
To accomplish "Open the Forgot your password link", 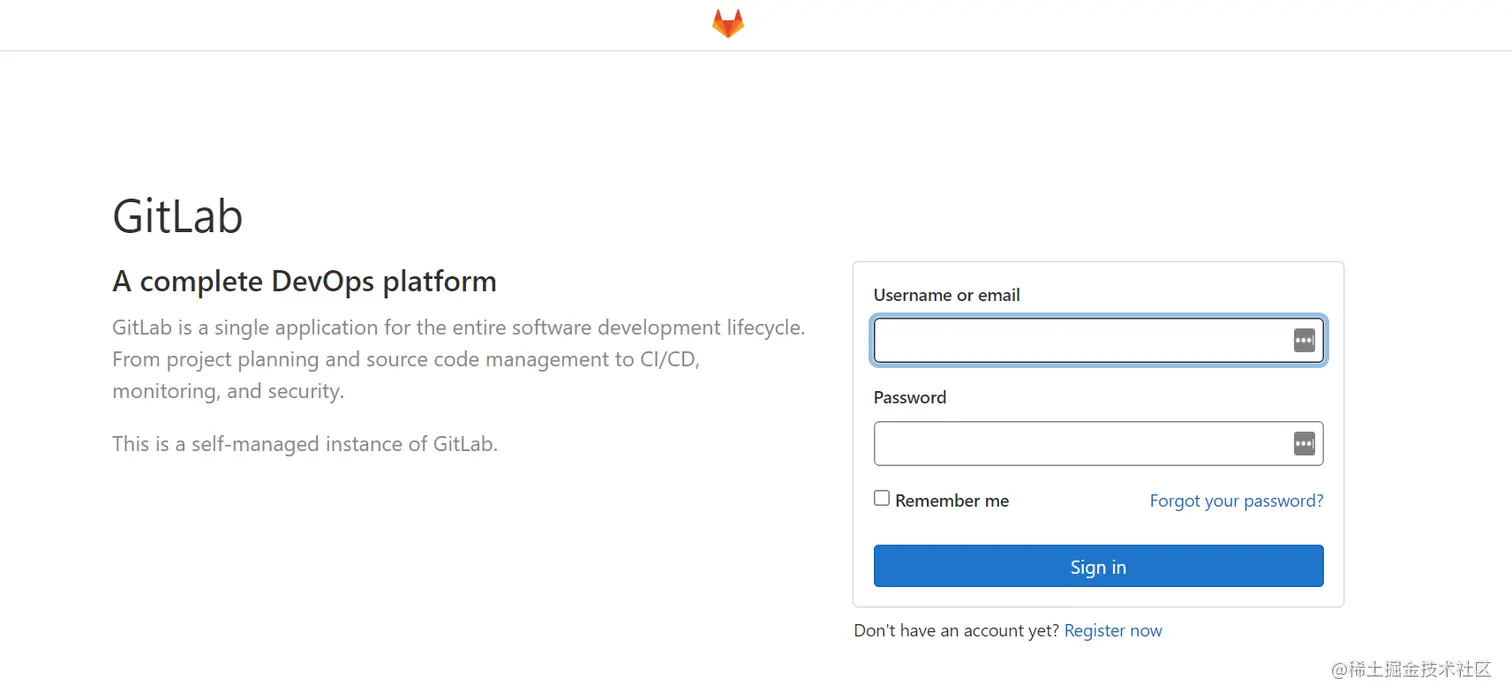I will point(1236,501).
